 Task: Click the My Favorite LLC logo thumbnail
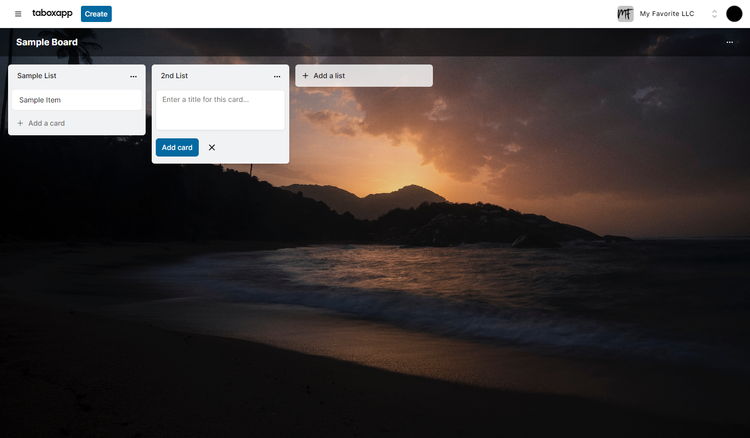pos(625,14)
